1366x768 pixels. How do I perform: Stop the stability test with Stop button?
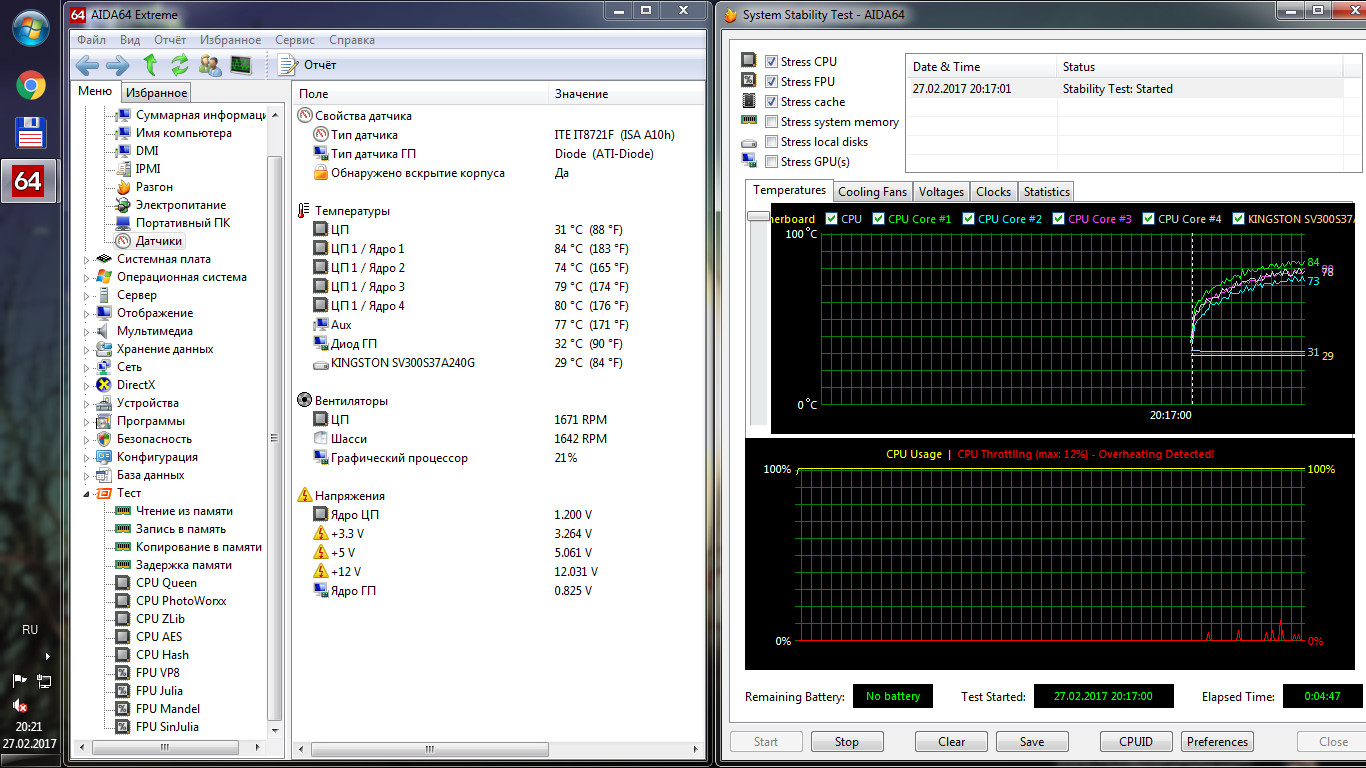846,742
